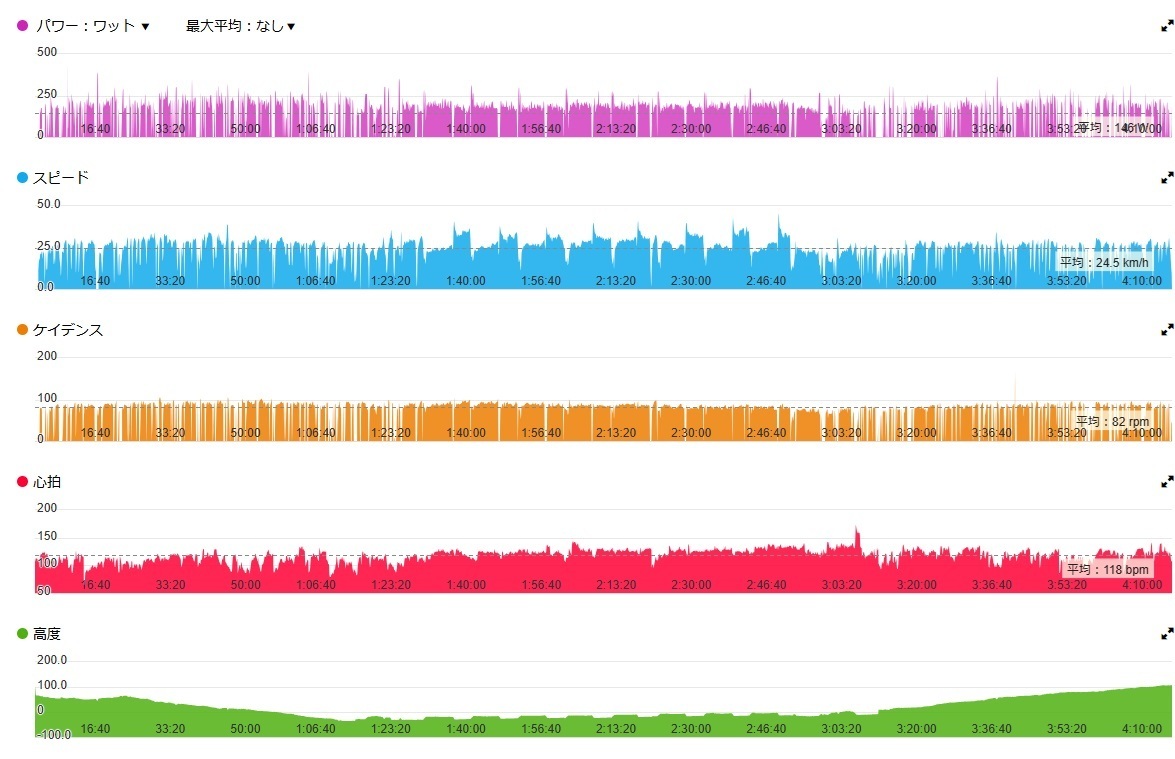
Task: Select the 3:03:20 heart rate peak
Action: pos(857,536)
